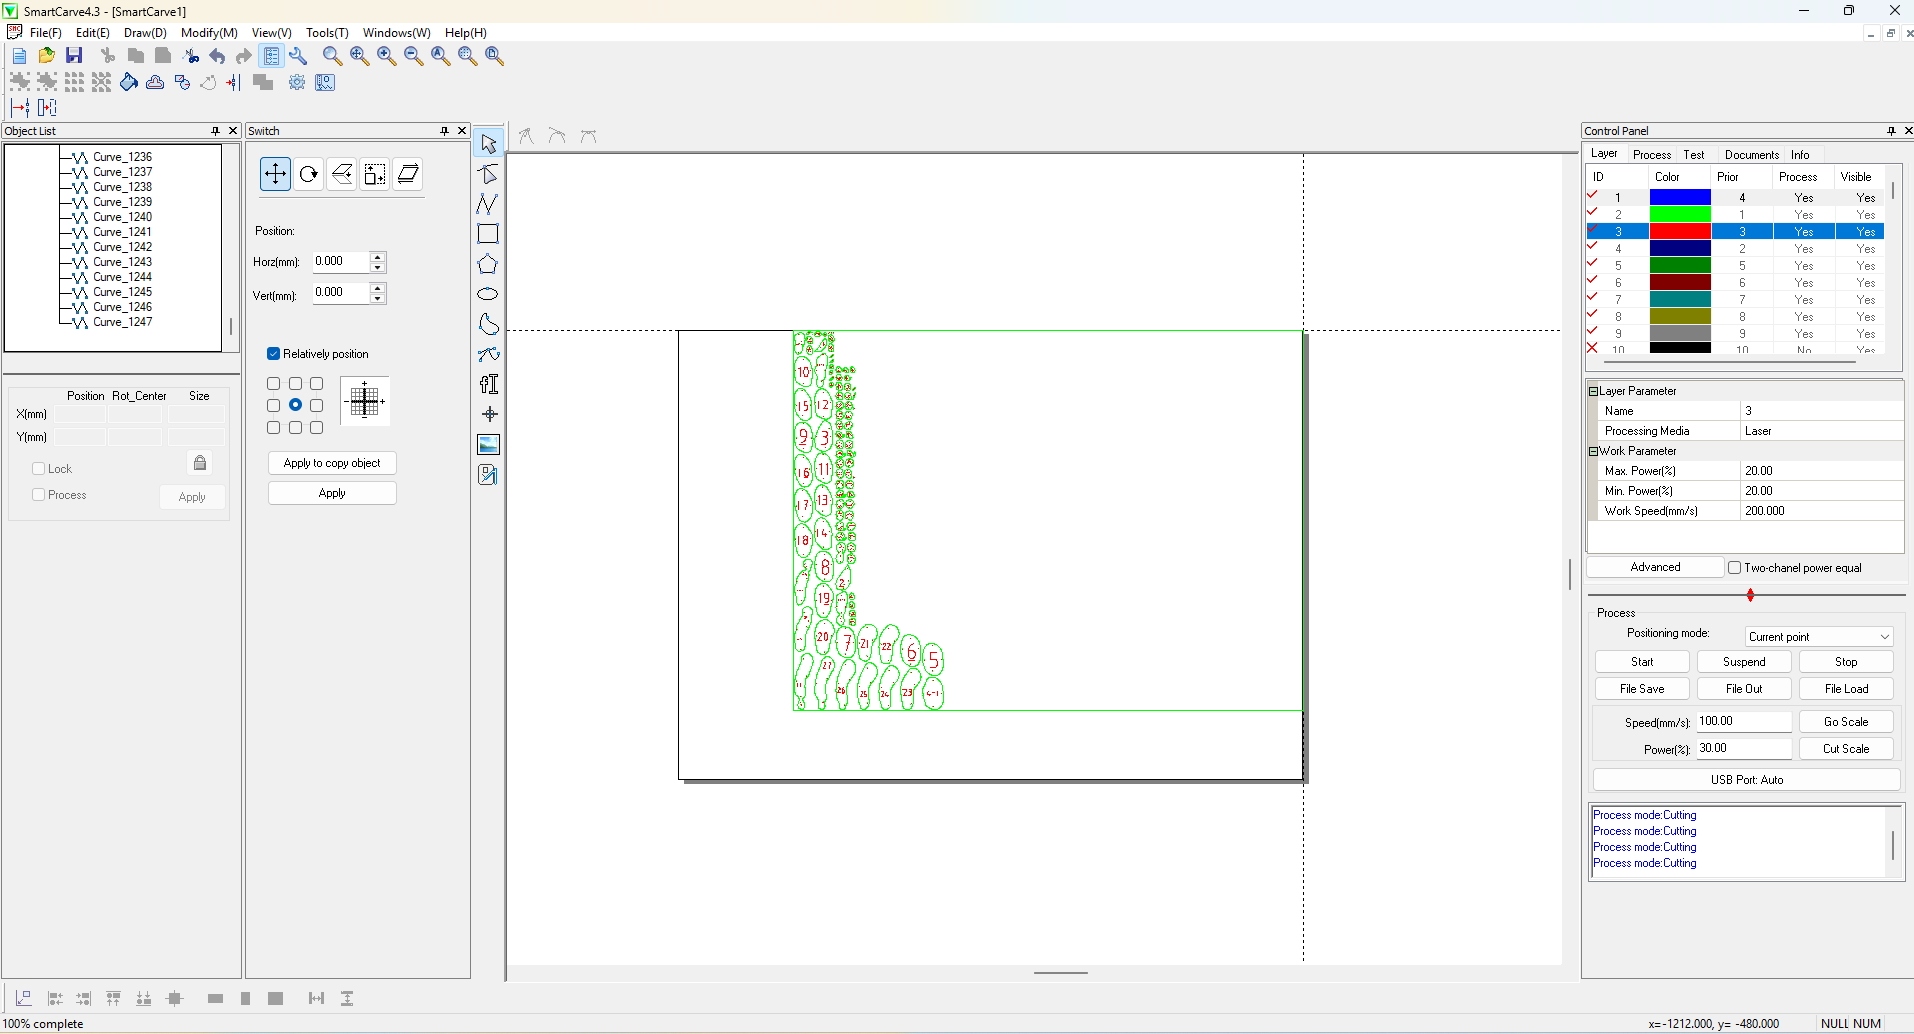Uncheck the Relatively position checkbox
Screen dimensions: 1914x1034
[273, 354]
